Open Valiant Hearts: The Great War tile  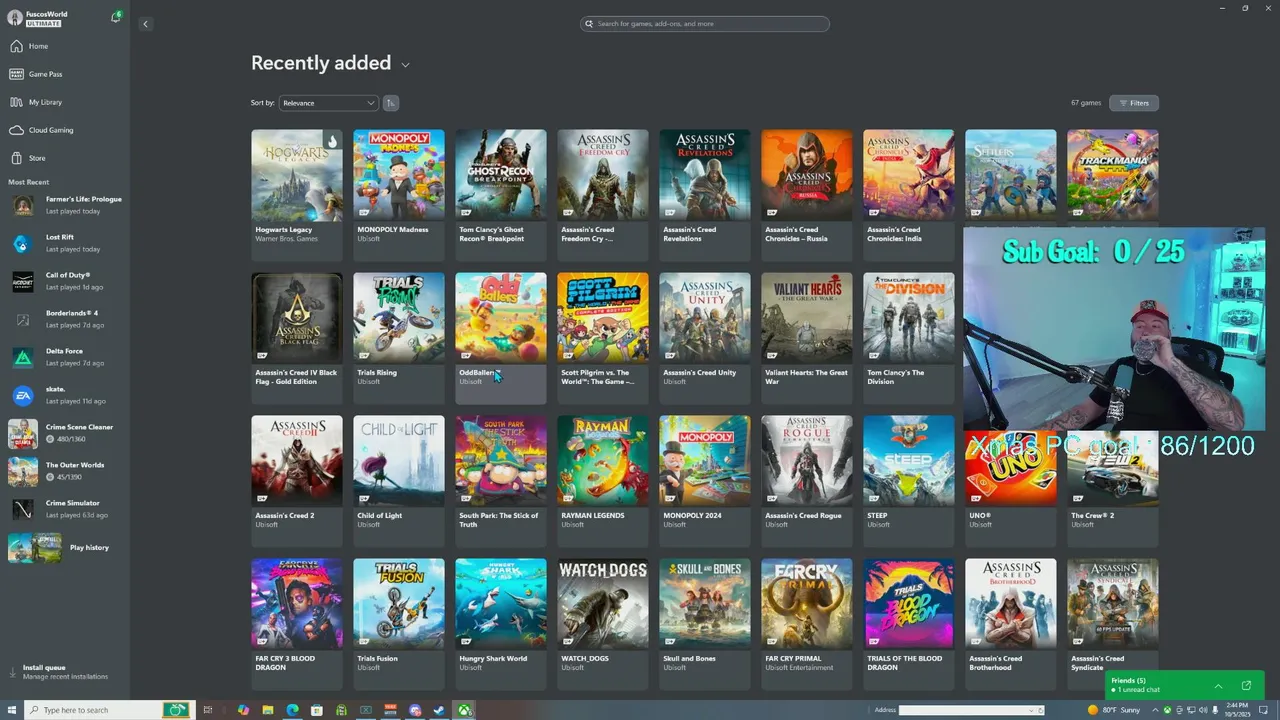tap(807, 338)
